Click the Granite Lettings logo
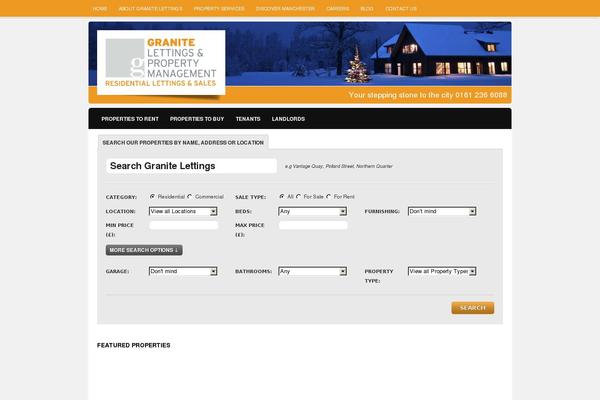The width and height of the screenshot is (600, 400). (x=161, y=62)
